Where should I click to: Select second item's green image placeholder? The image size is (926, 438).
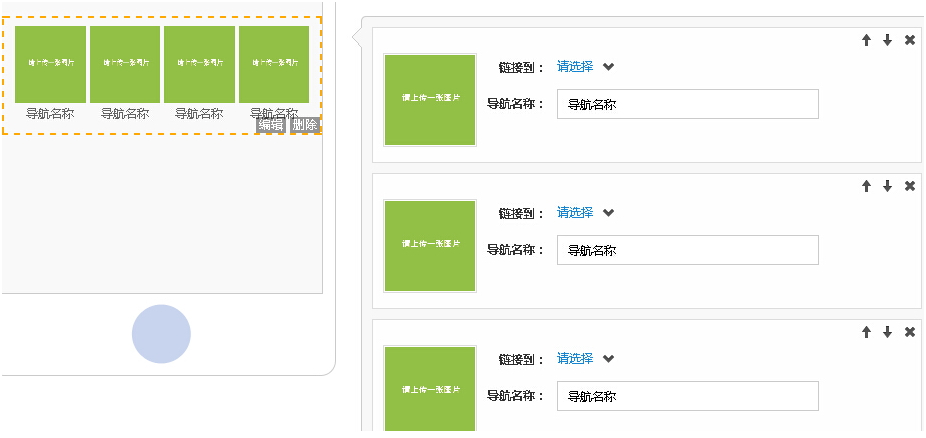tap(430, 244)
